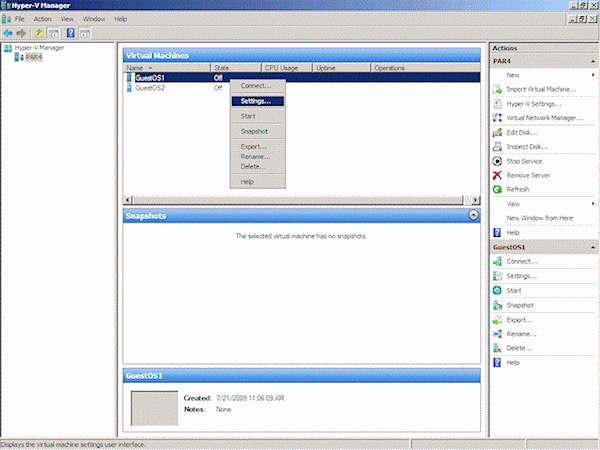
Task: Click the PAR4 section Help icon
Action: [x=497, y=233]
